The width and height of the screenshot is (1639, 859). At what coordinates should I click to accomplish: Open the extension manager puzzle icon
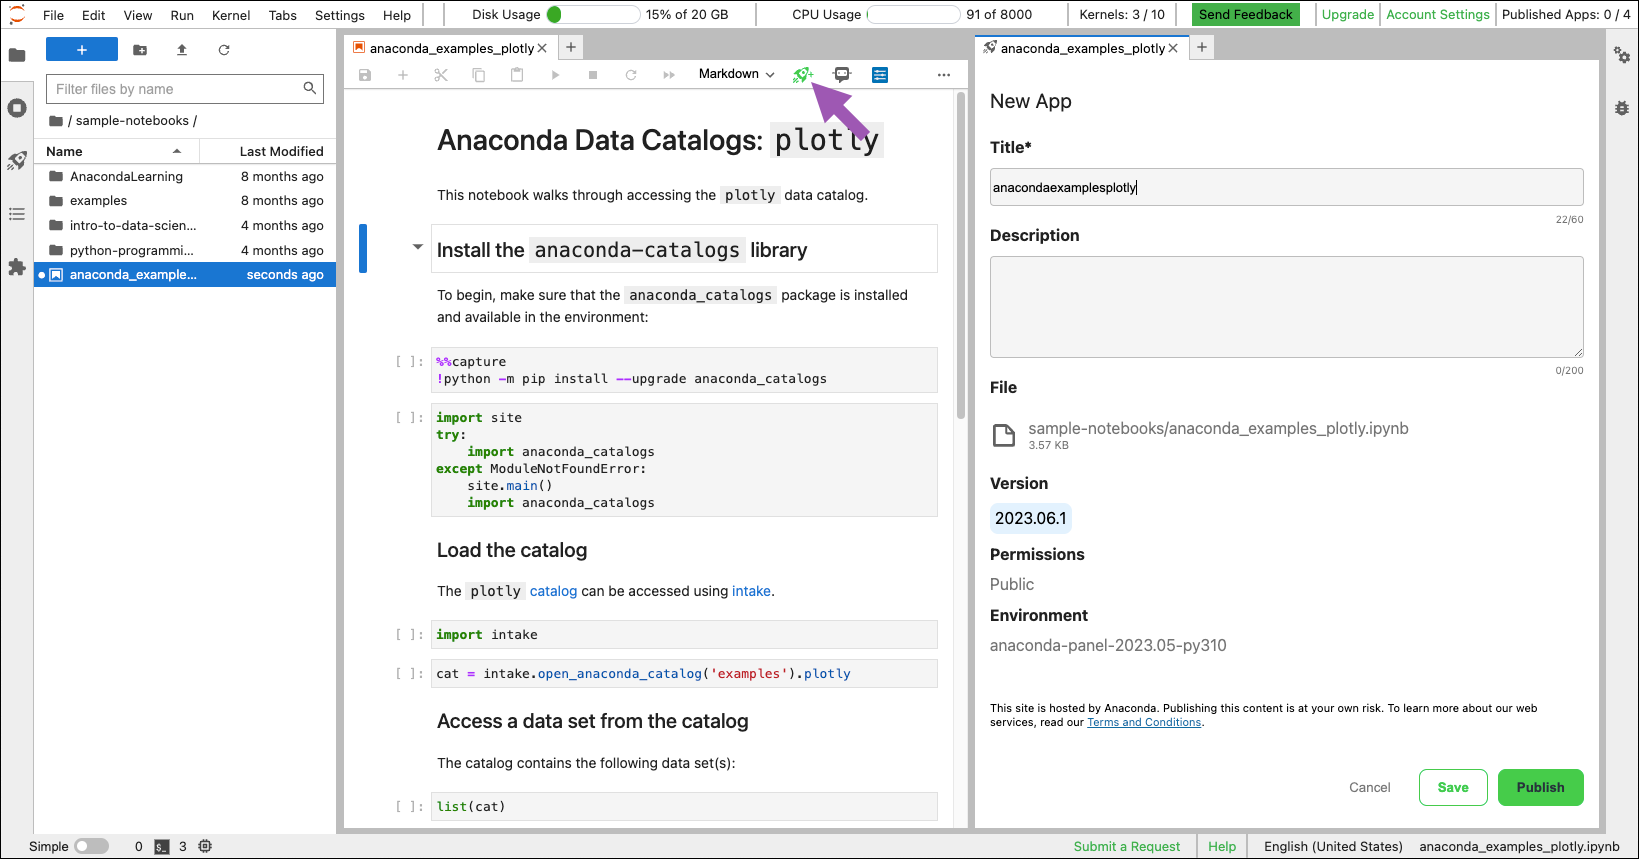17,267
